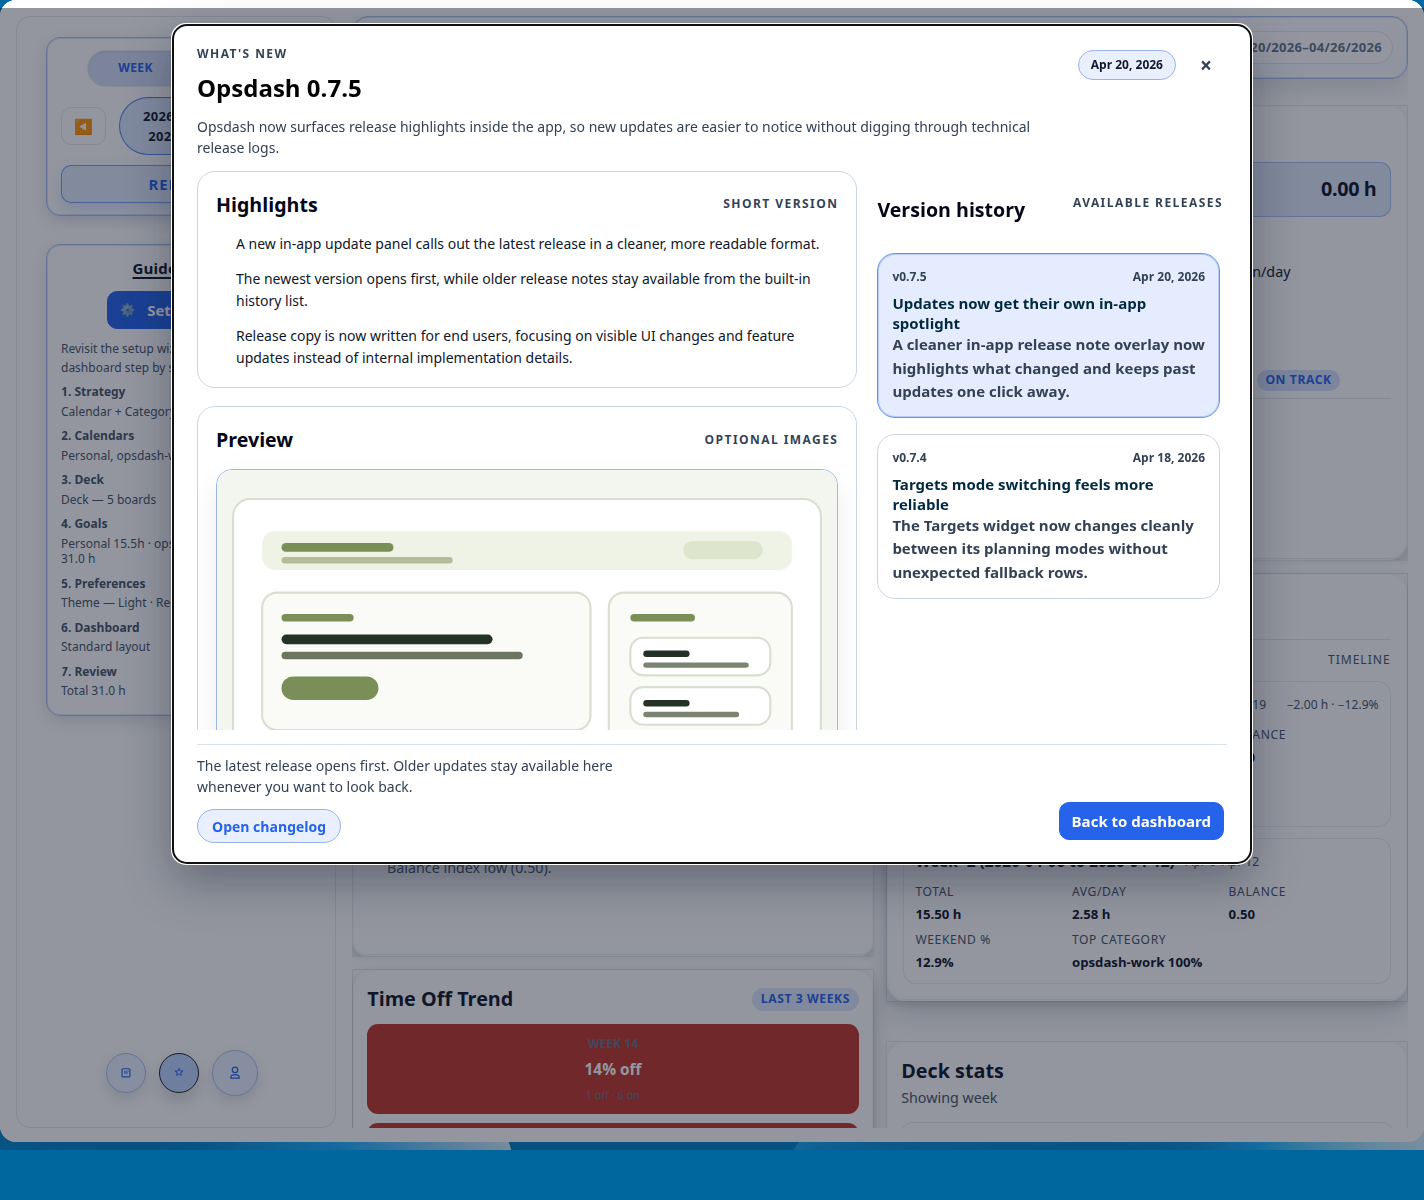Click the LAST 3 WEEKS badge
This screenshot has width=1424, height=1200.
[805, 999]
